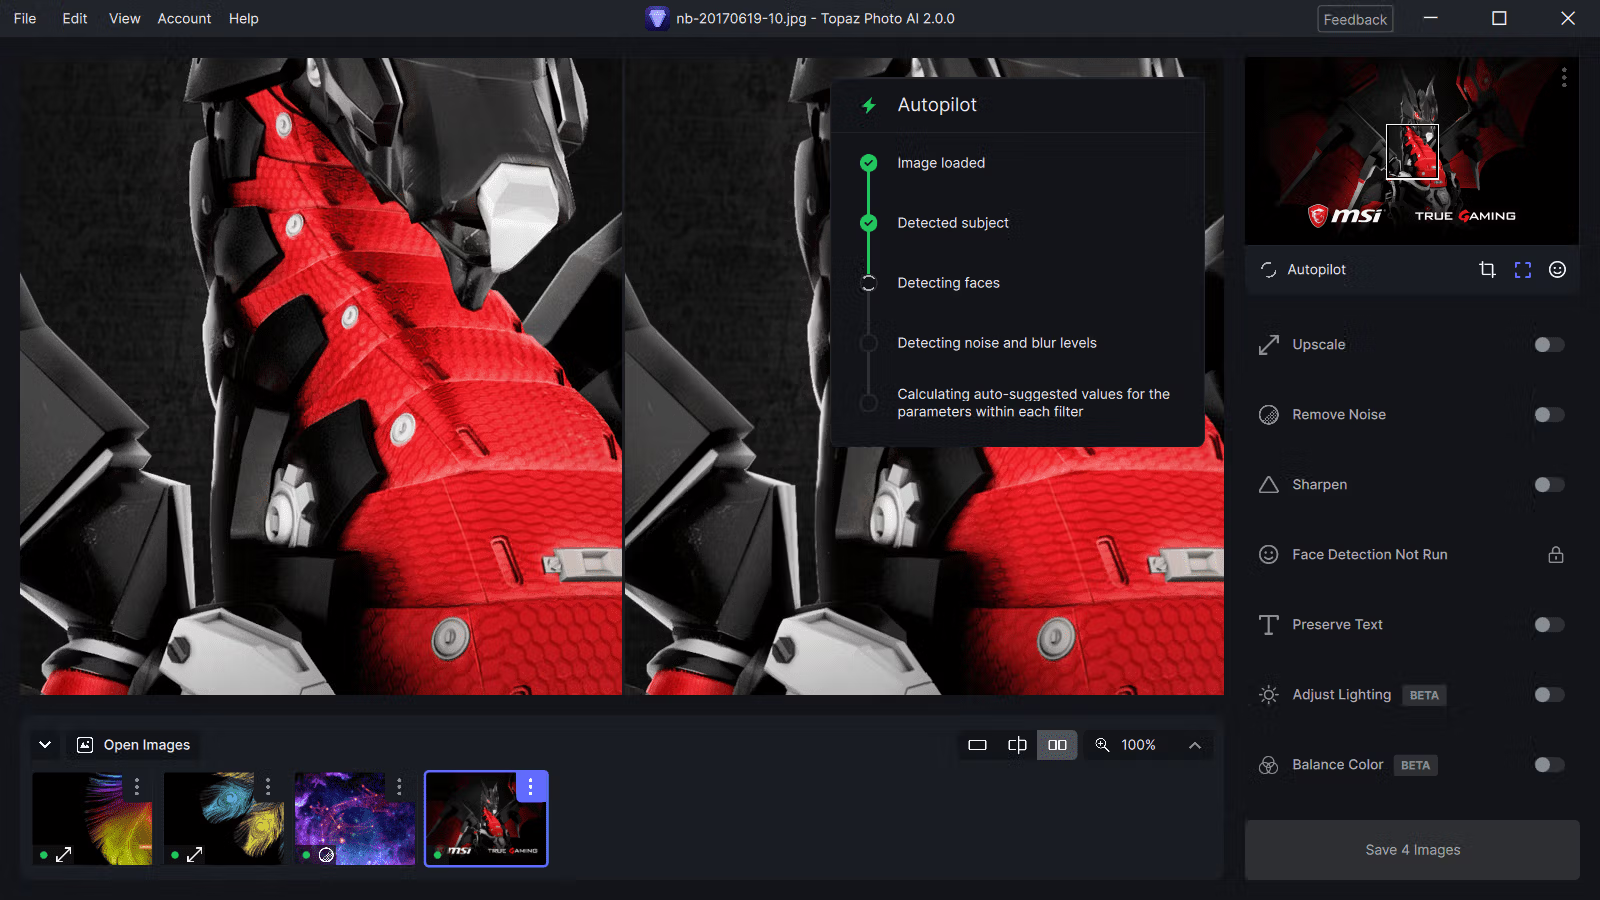Click the Autopilot spinner icon in sidebar
The width and height of the screenshot is (1600, 900).
pos(1268,270)
